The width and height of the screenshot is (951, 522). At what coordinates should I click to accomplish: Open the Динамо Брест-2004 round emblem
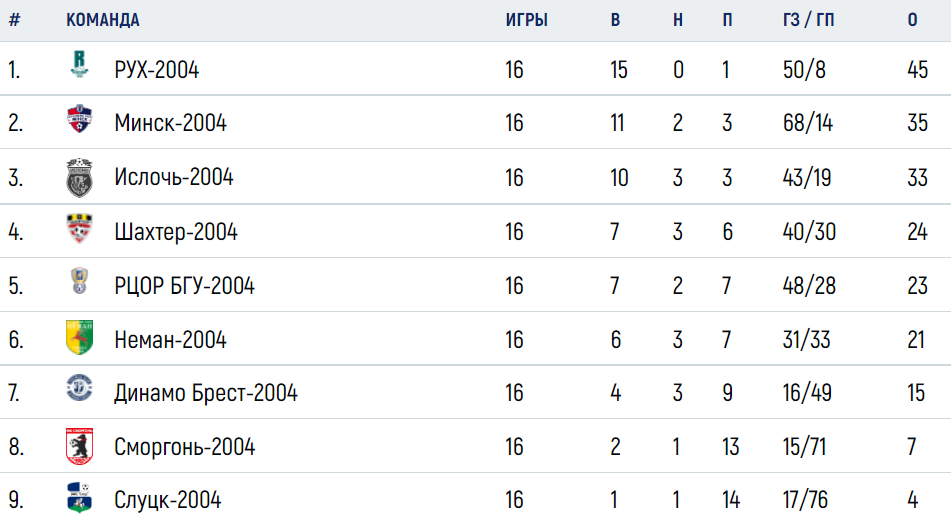(79, 388)
